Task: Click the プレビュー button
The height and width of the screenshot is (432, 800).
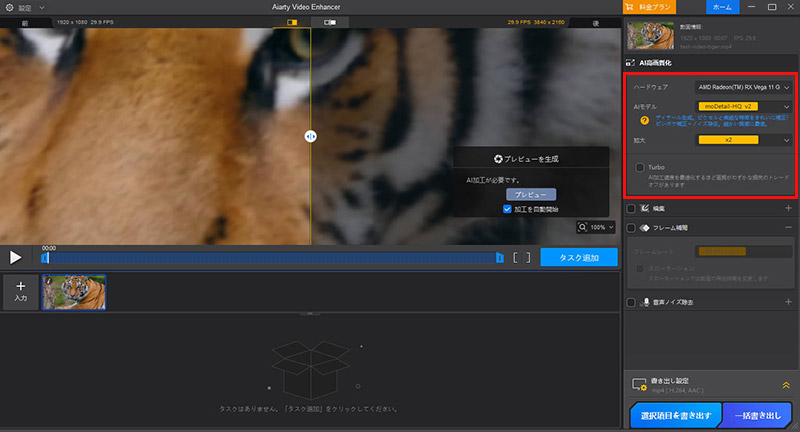Action: [531, 194]
